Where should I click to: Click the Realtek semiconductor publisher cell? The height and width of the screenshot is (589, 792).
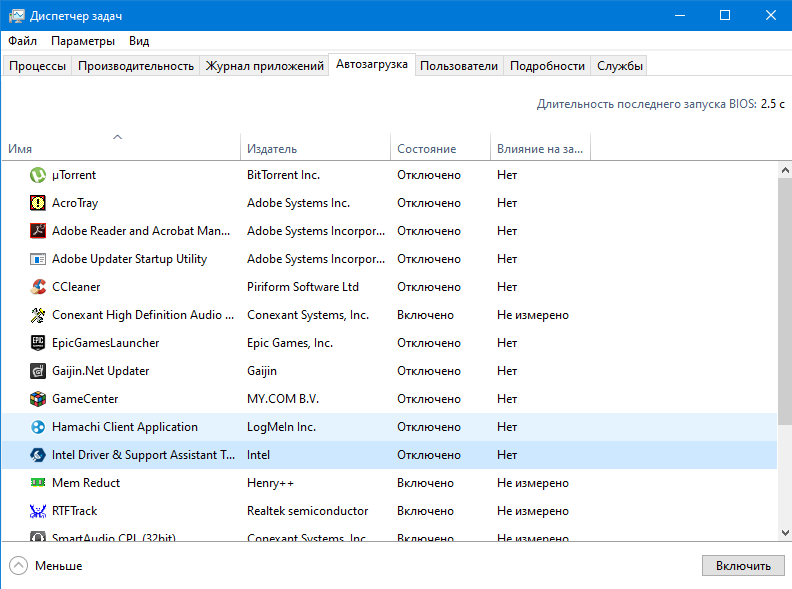(307, 511)
